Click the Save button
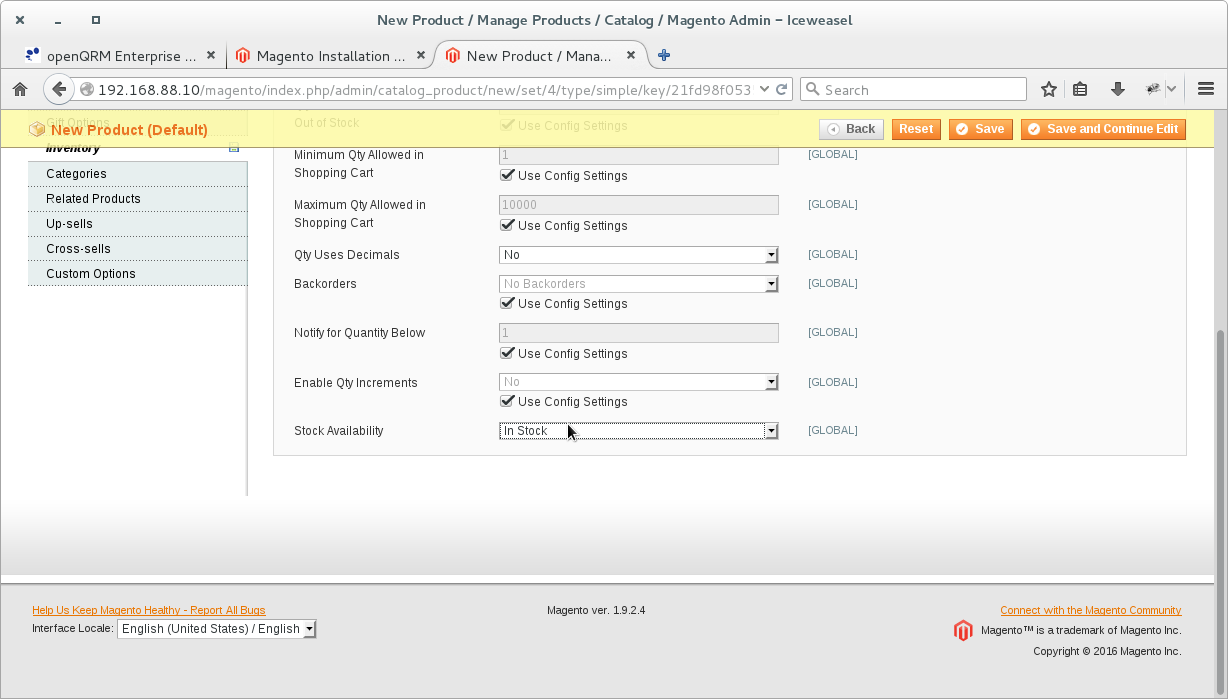This screenshot has height=699, width=1228. (x=980, y=129)
